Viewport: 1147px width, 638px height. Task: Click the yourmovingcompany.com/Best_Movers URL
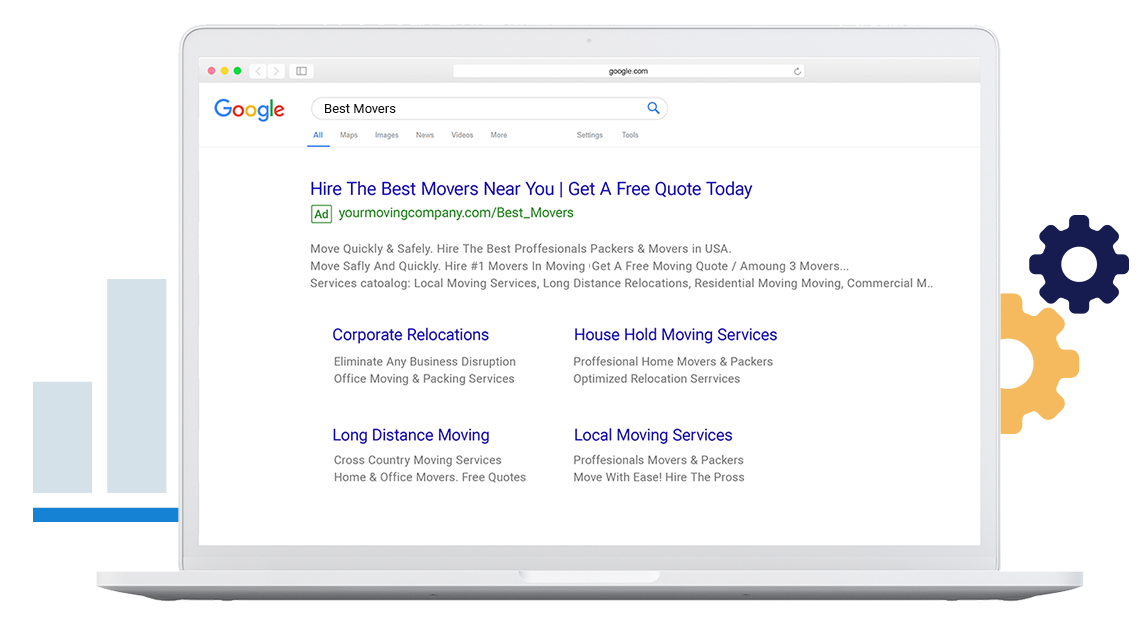(456, 213)
